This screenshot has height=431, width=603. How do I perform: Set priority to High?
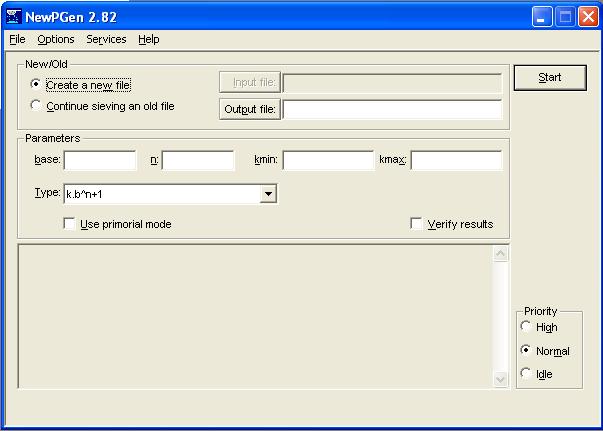pyautogui.click(x=526, y=327)
